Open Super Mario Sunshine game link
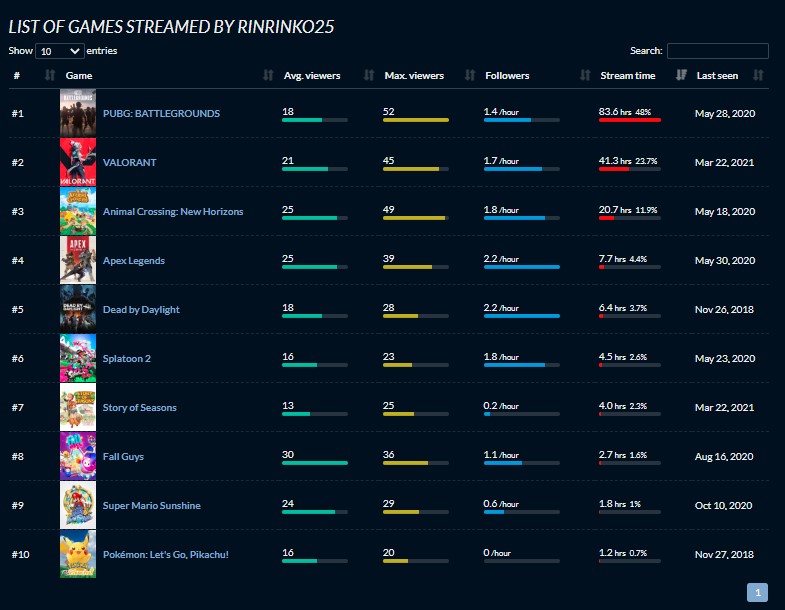The image size is (785, 610). pos(152,505)
